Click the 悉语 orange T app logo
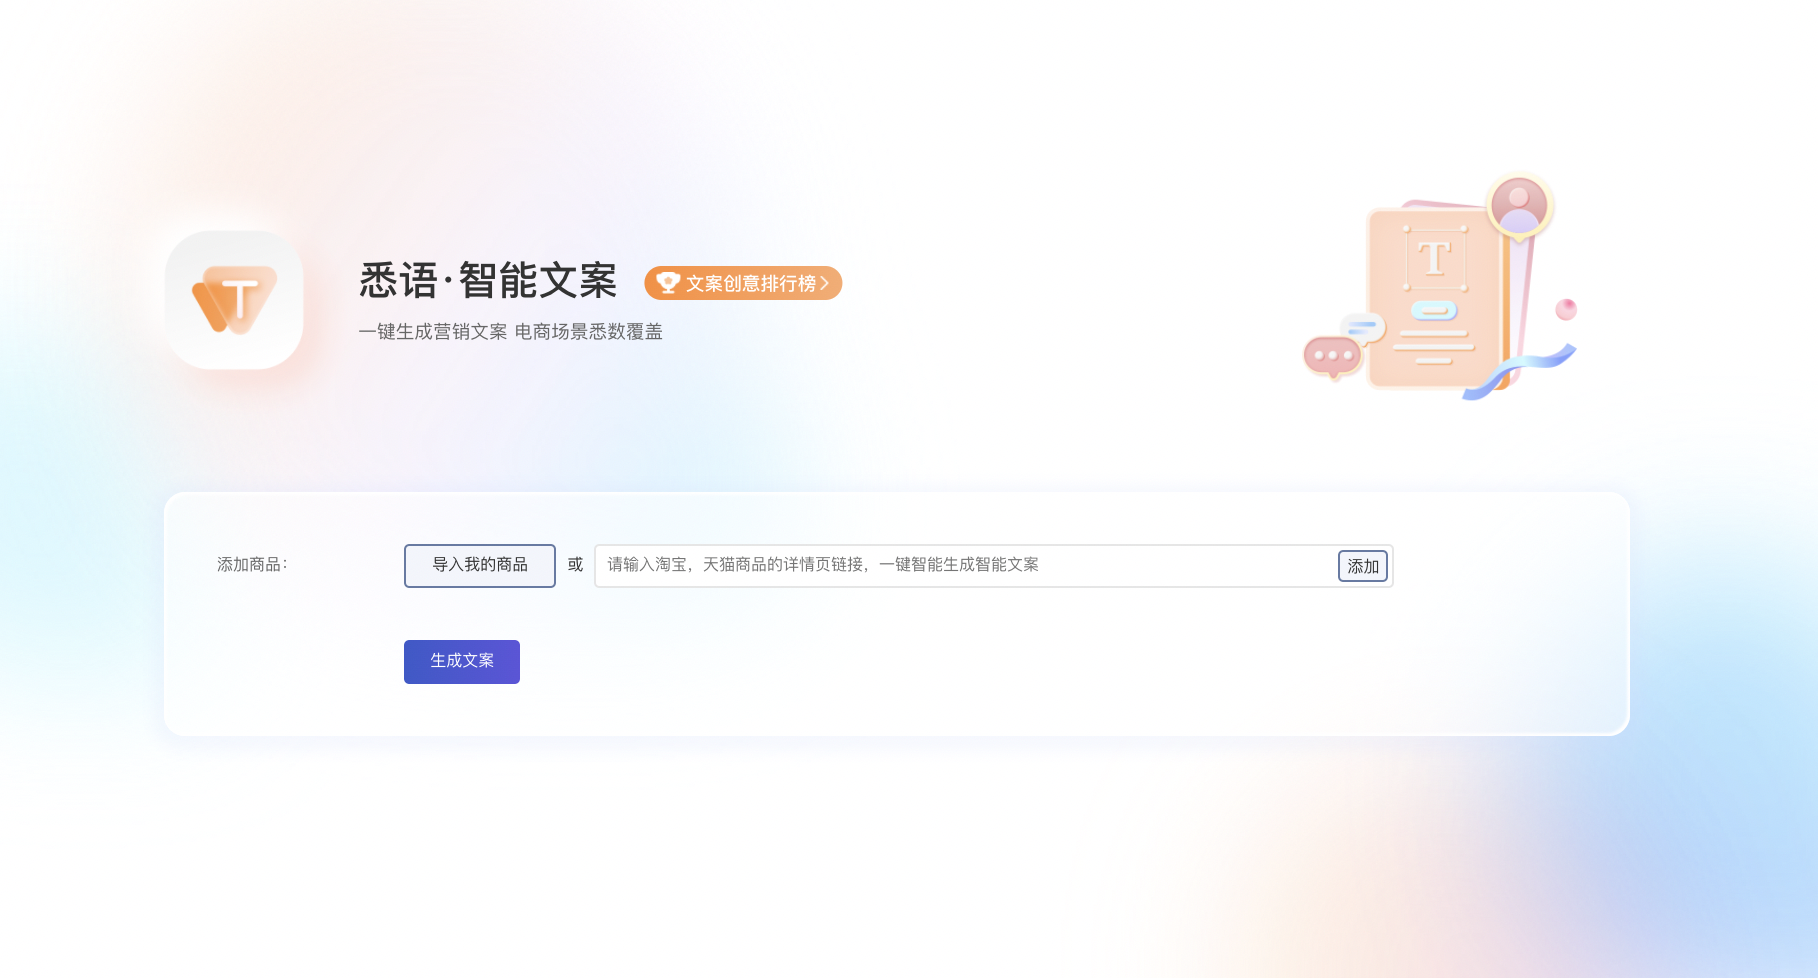This screenshot has width=1818, height=978. [234, 300]
